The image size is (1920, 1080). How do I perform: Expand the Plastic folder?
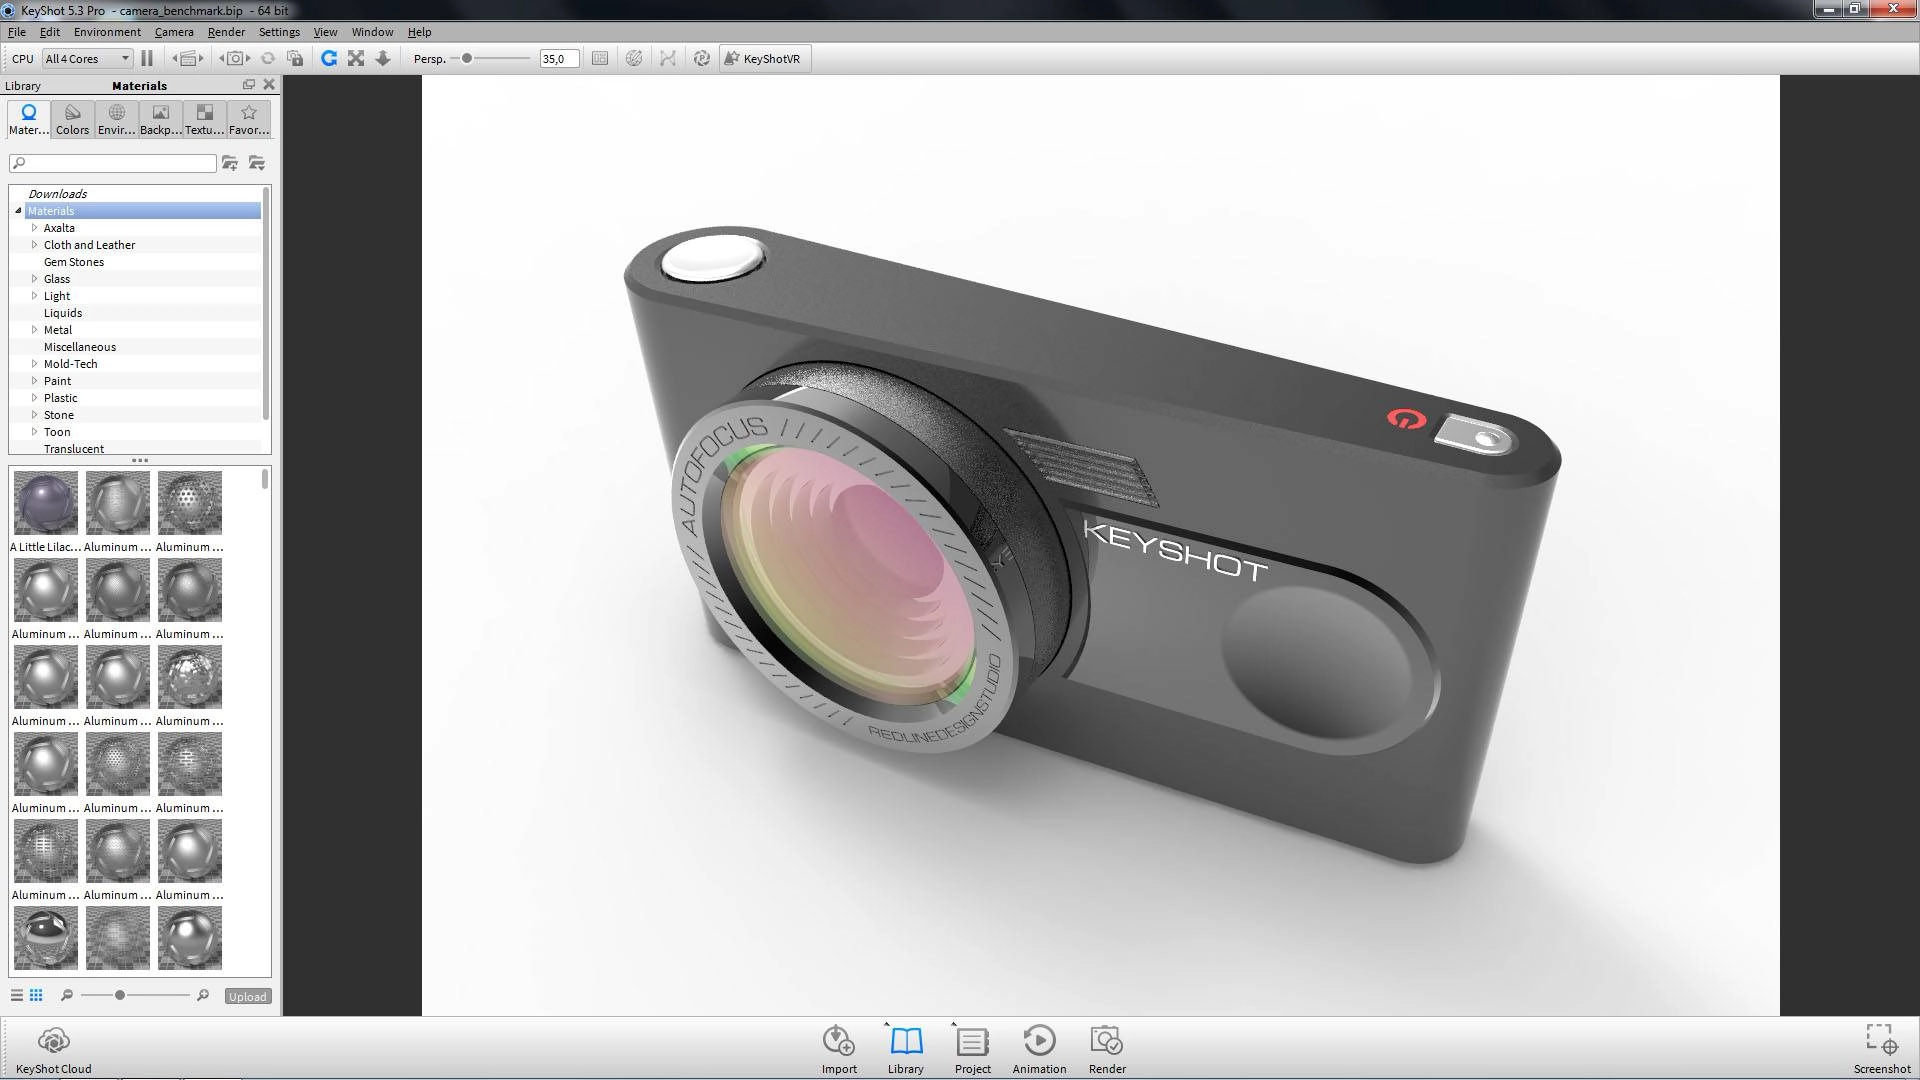[x=34, y=398]
